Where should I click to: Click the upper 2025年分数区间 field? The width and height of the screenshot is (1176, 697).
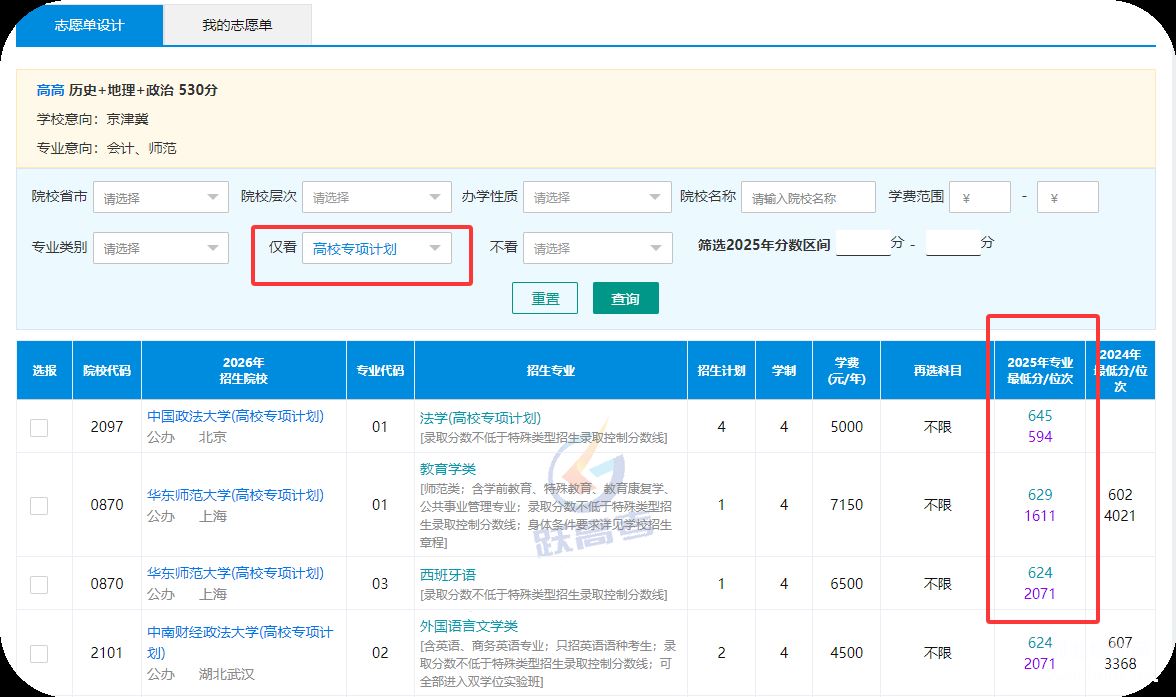coord(952,244)
